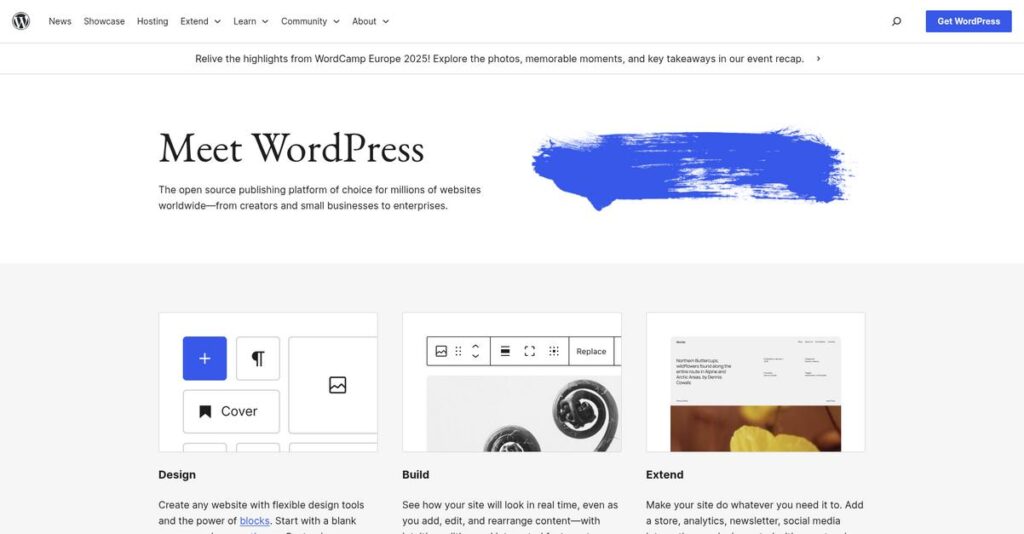Navigate to the Hosting page
Image resolution: width=1024 pixels, height=534 pixels.
coord(152,21)
